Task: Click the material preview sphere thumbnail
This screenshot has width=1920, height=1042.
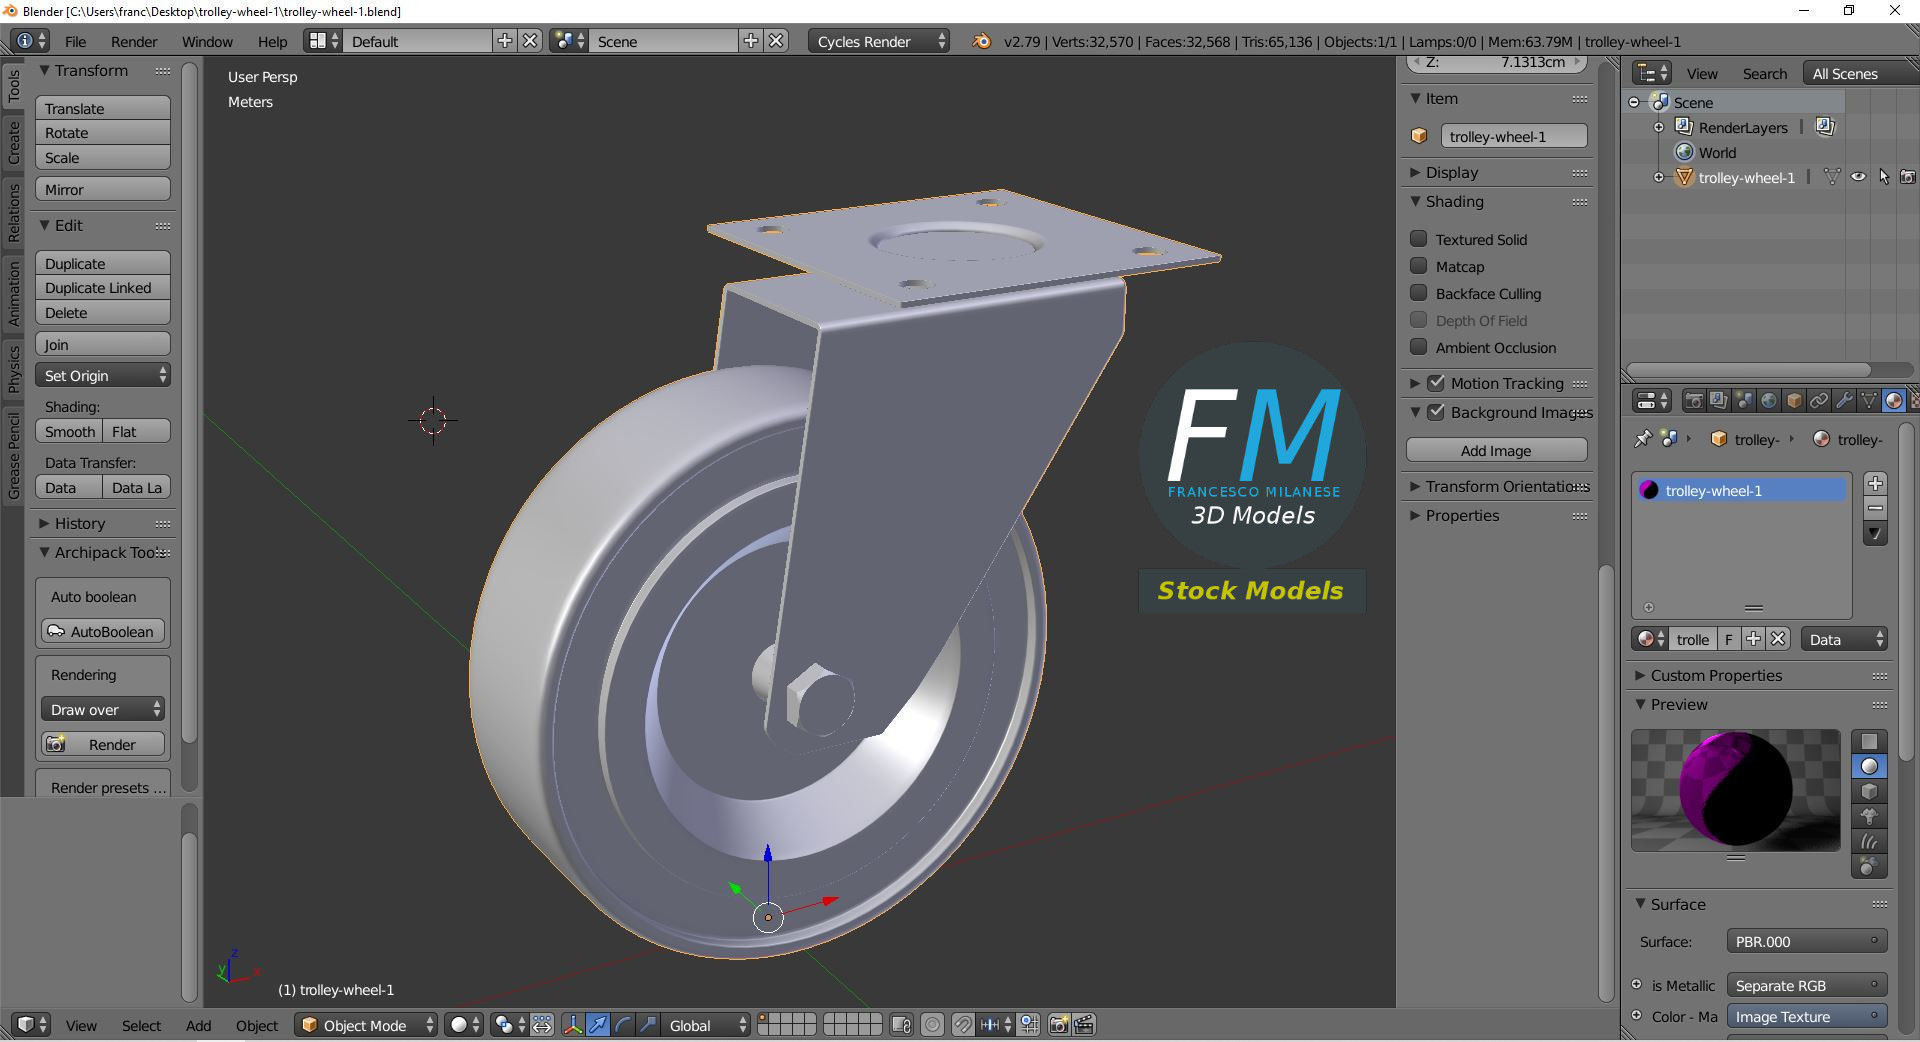Action: coord(1735,790)
